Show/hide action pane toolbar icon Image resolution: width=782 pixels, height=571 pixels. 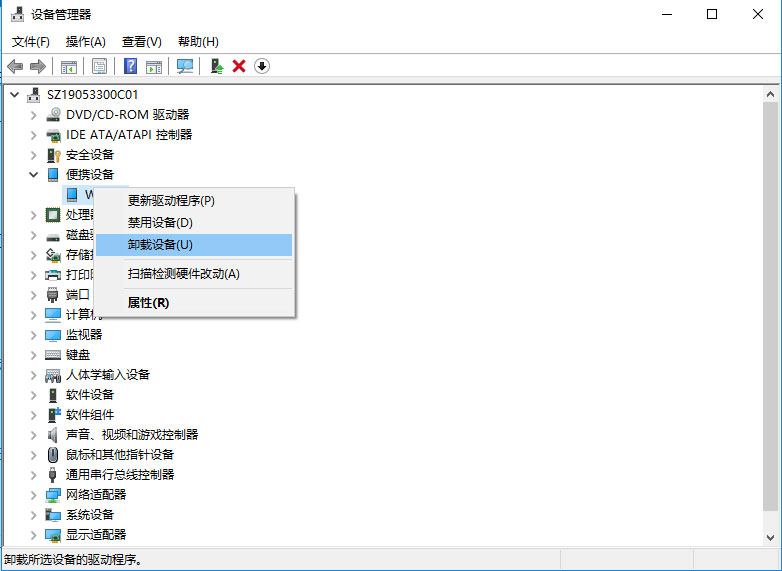click(x=154, y=66)
